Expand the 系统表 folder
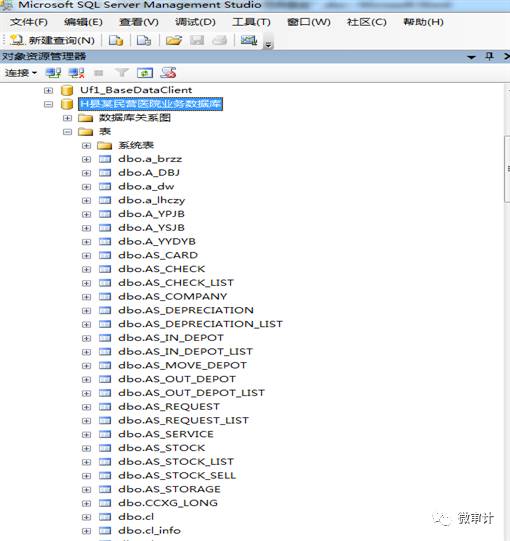 coord(86,146)
